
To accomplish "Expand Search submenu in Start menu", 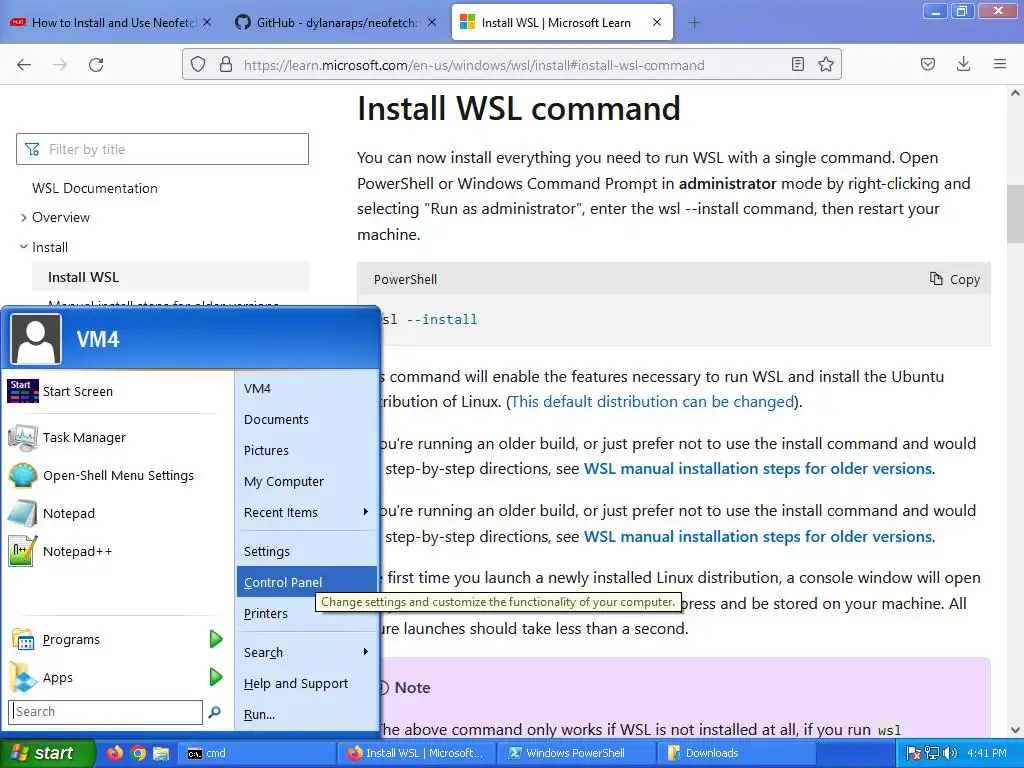I will tap(306, 652).
